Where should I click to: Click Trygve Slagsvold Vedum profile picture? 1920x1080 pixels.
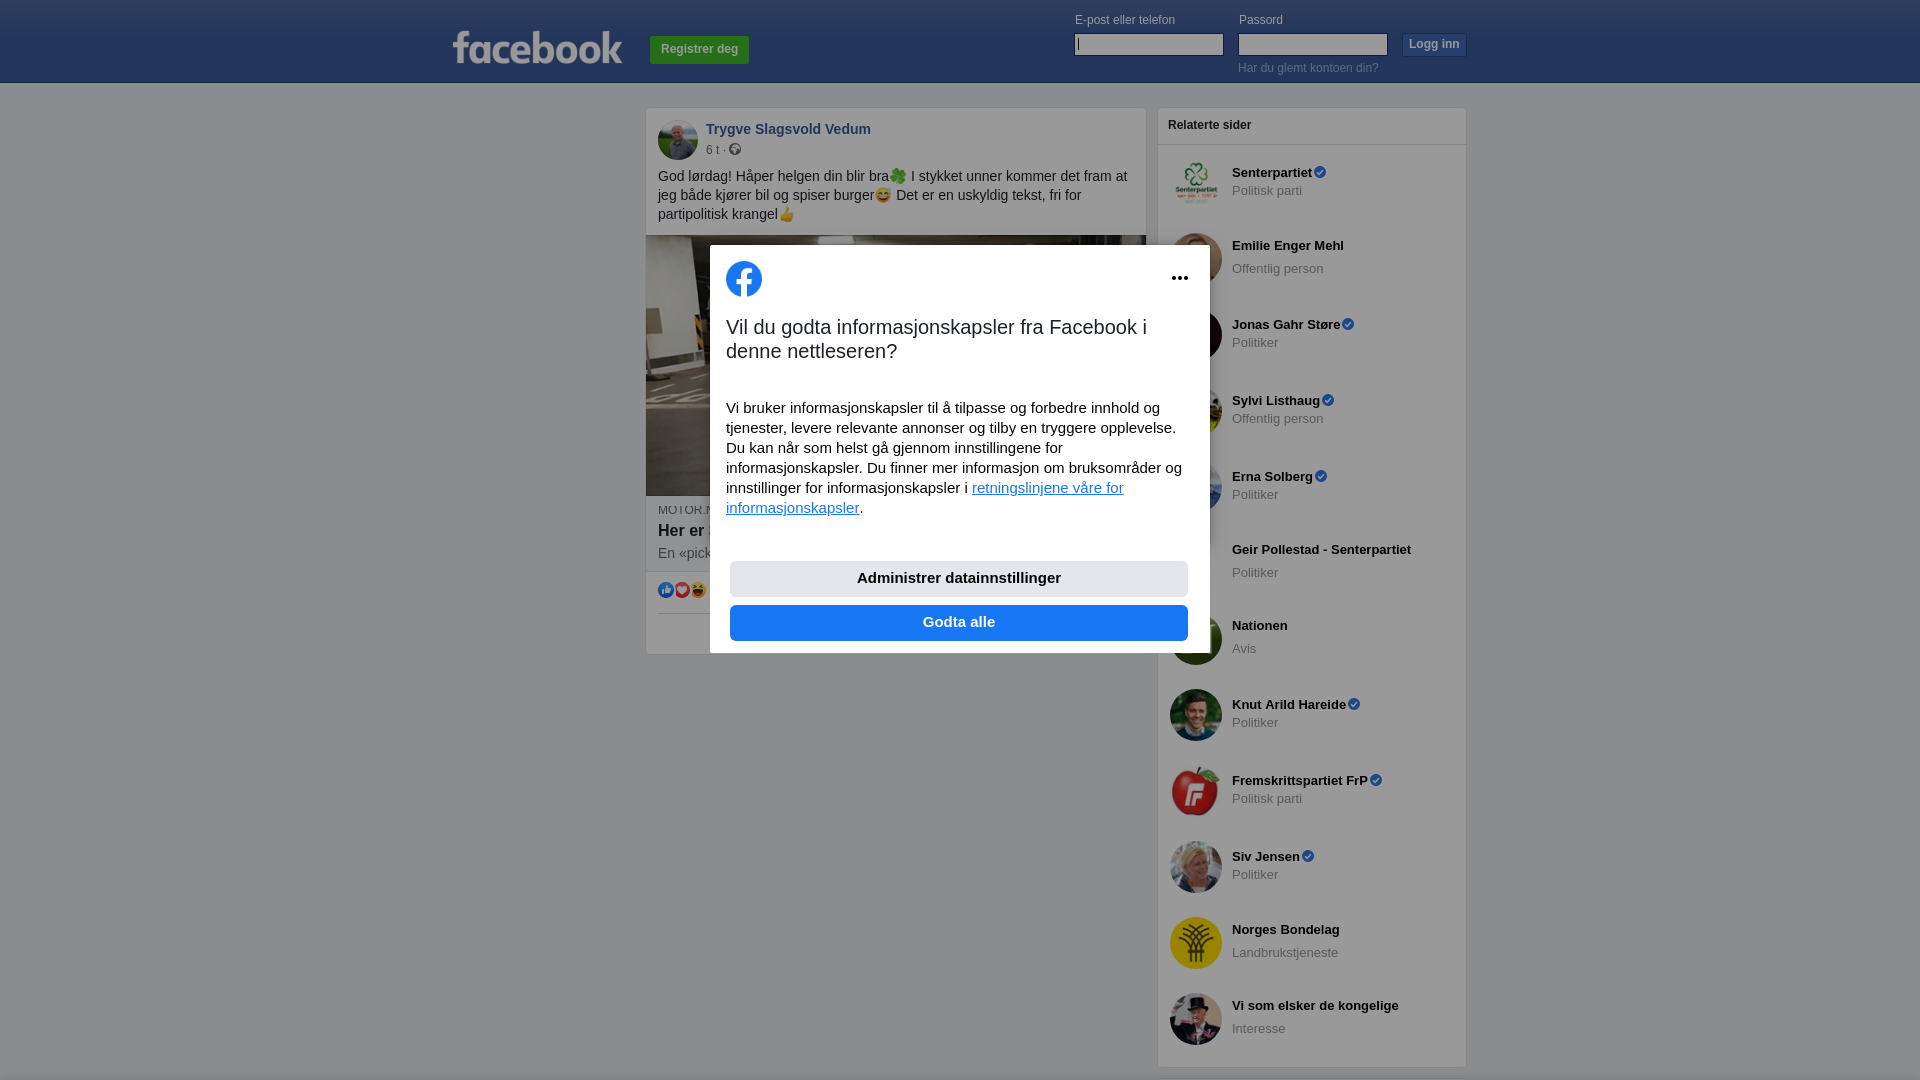tap(678, 140)
